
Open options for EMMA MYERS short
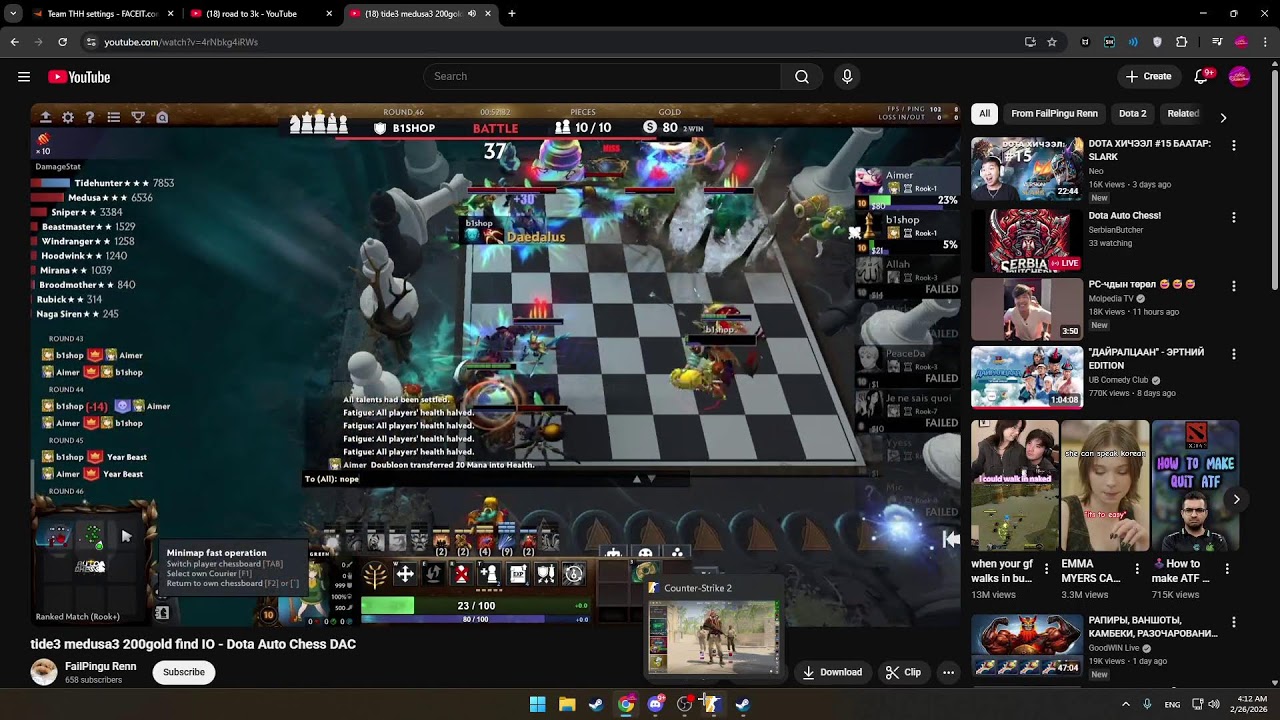click(1137, 568)
